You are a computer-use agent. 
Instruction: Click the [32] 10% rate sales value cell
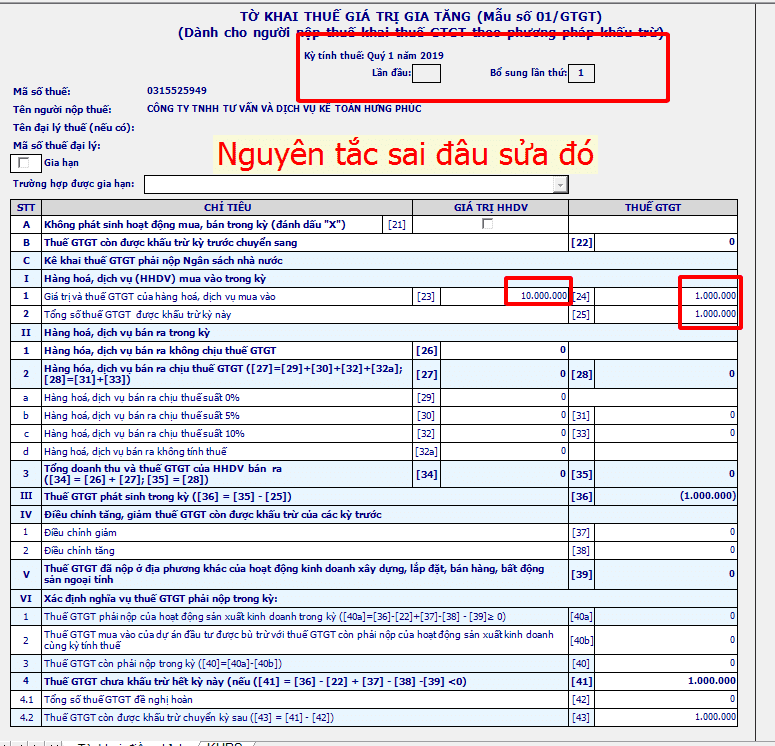tap(504, 433)
